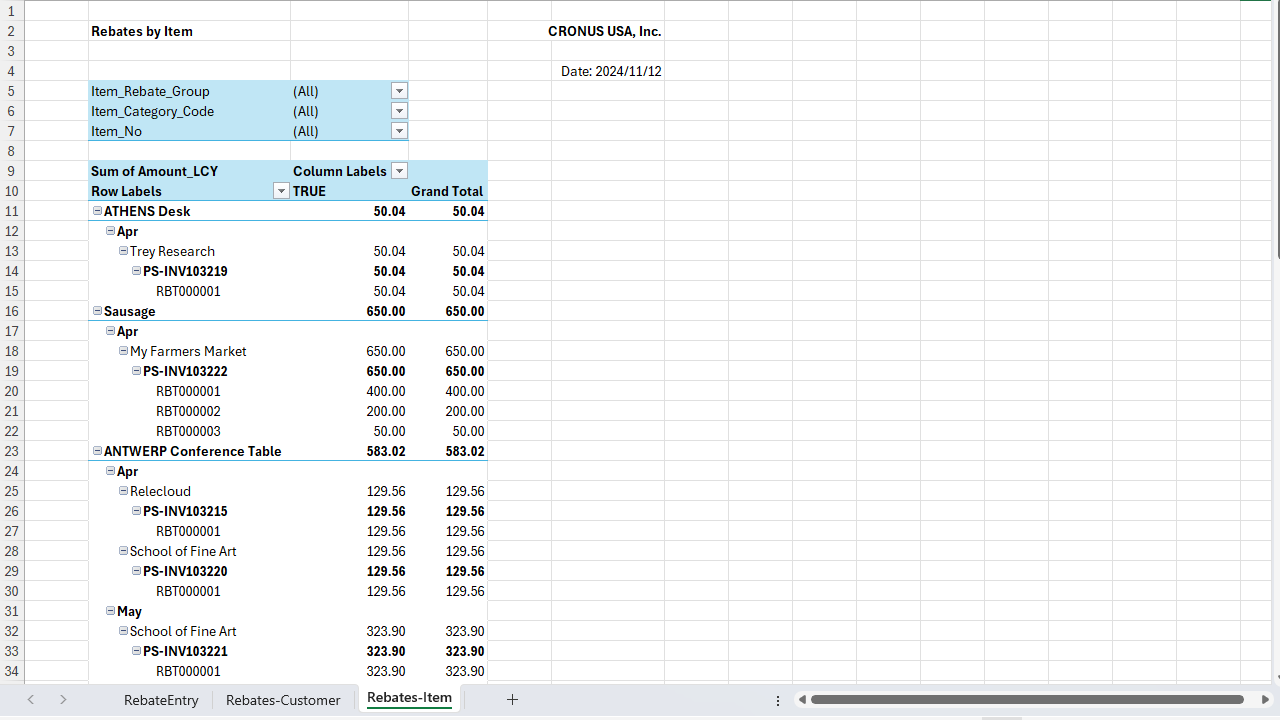Select RBT000002 row label
Viewport: 1280px width, 720px height.
coord(189,411)
